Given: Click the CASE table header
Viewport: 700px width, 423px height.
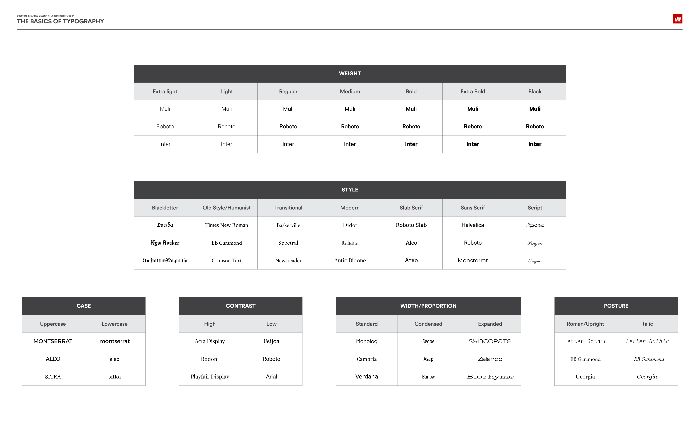Looking at the screenshot, I should coord(83,306).
